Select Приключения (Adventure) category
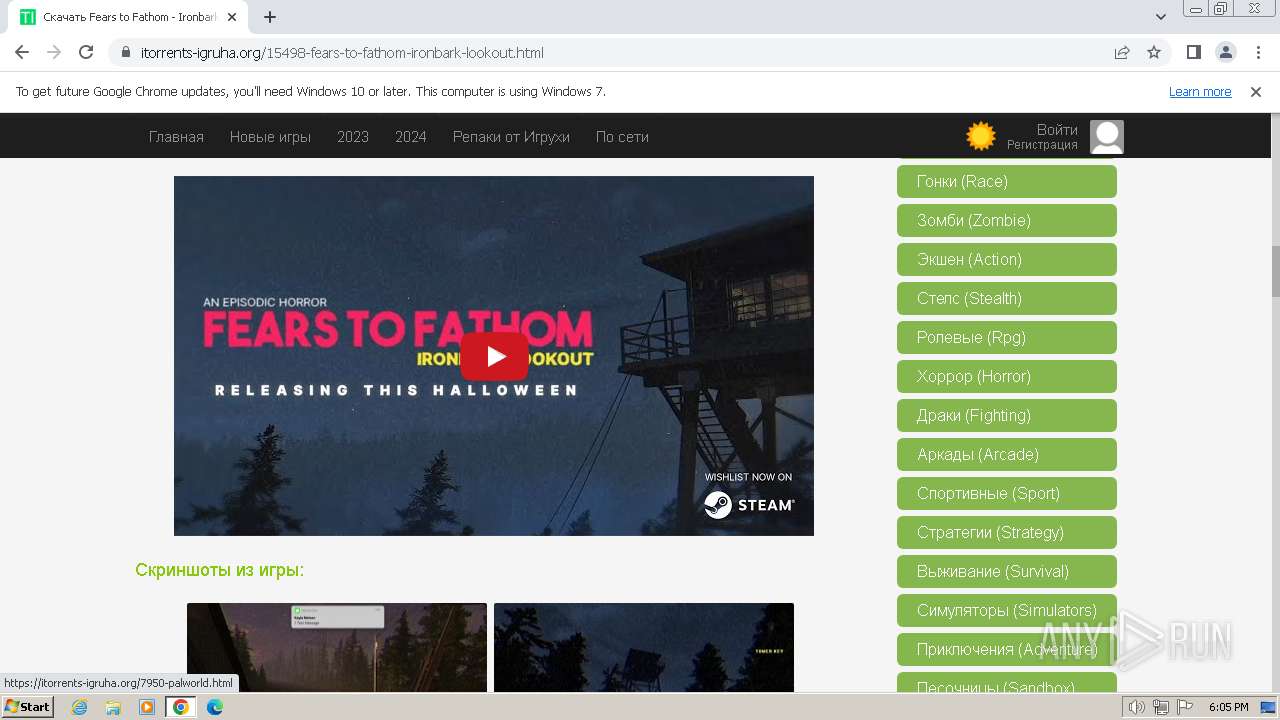Viewport: 1280px width, 720px height. coord(1007,649)
